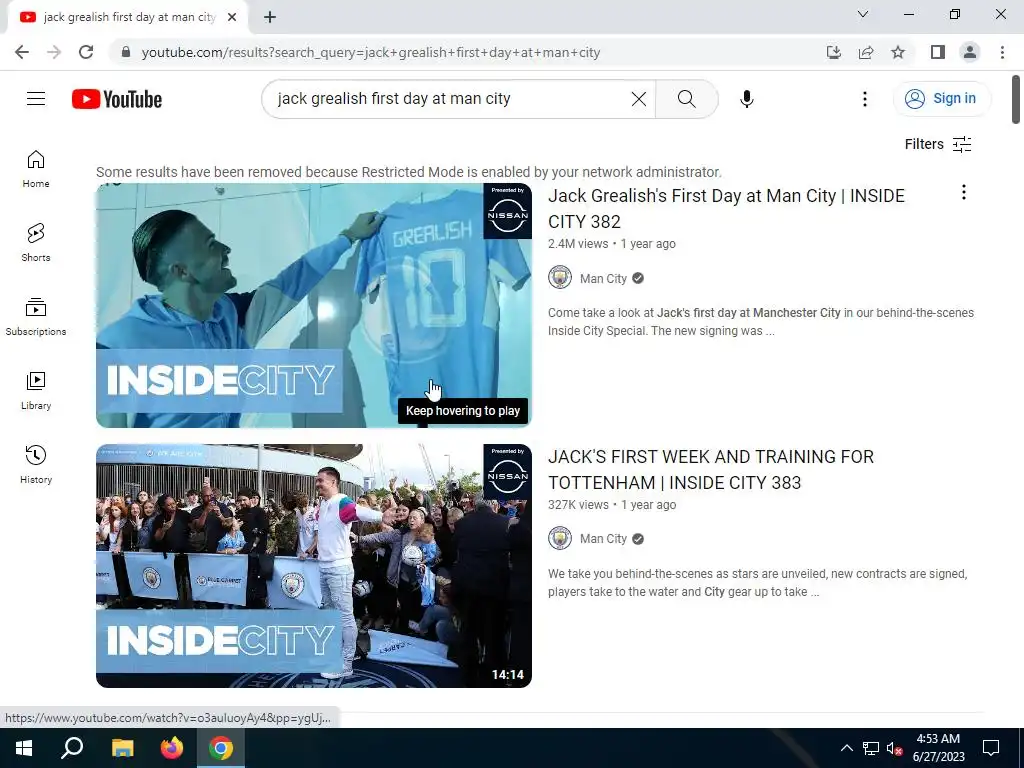
Task: Open the first video's three-dot action menu
Action: click(963, 192)
